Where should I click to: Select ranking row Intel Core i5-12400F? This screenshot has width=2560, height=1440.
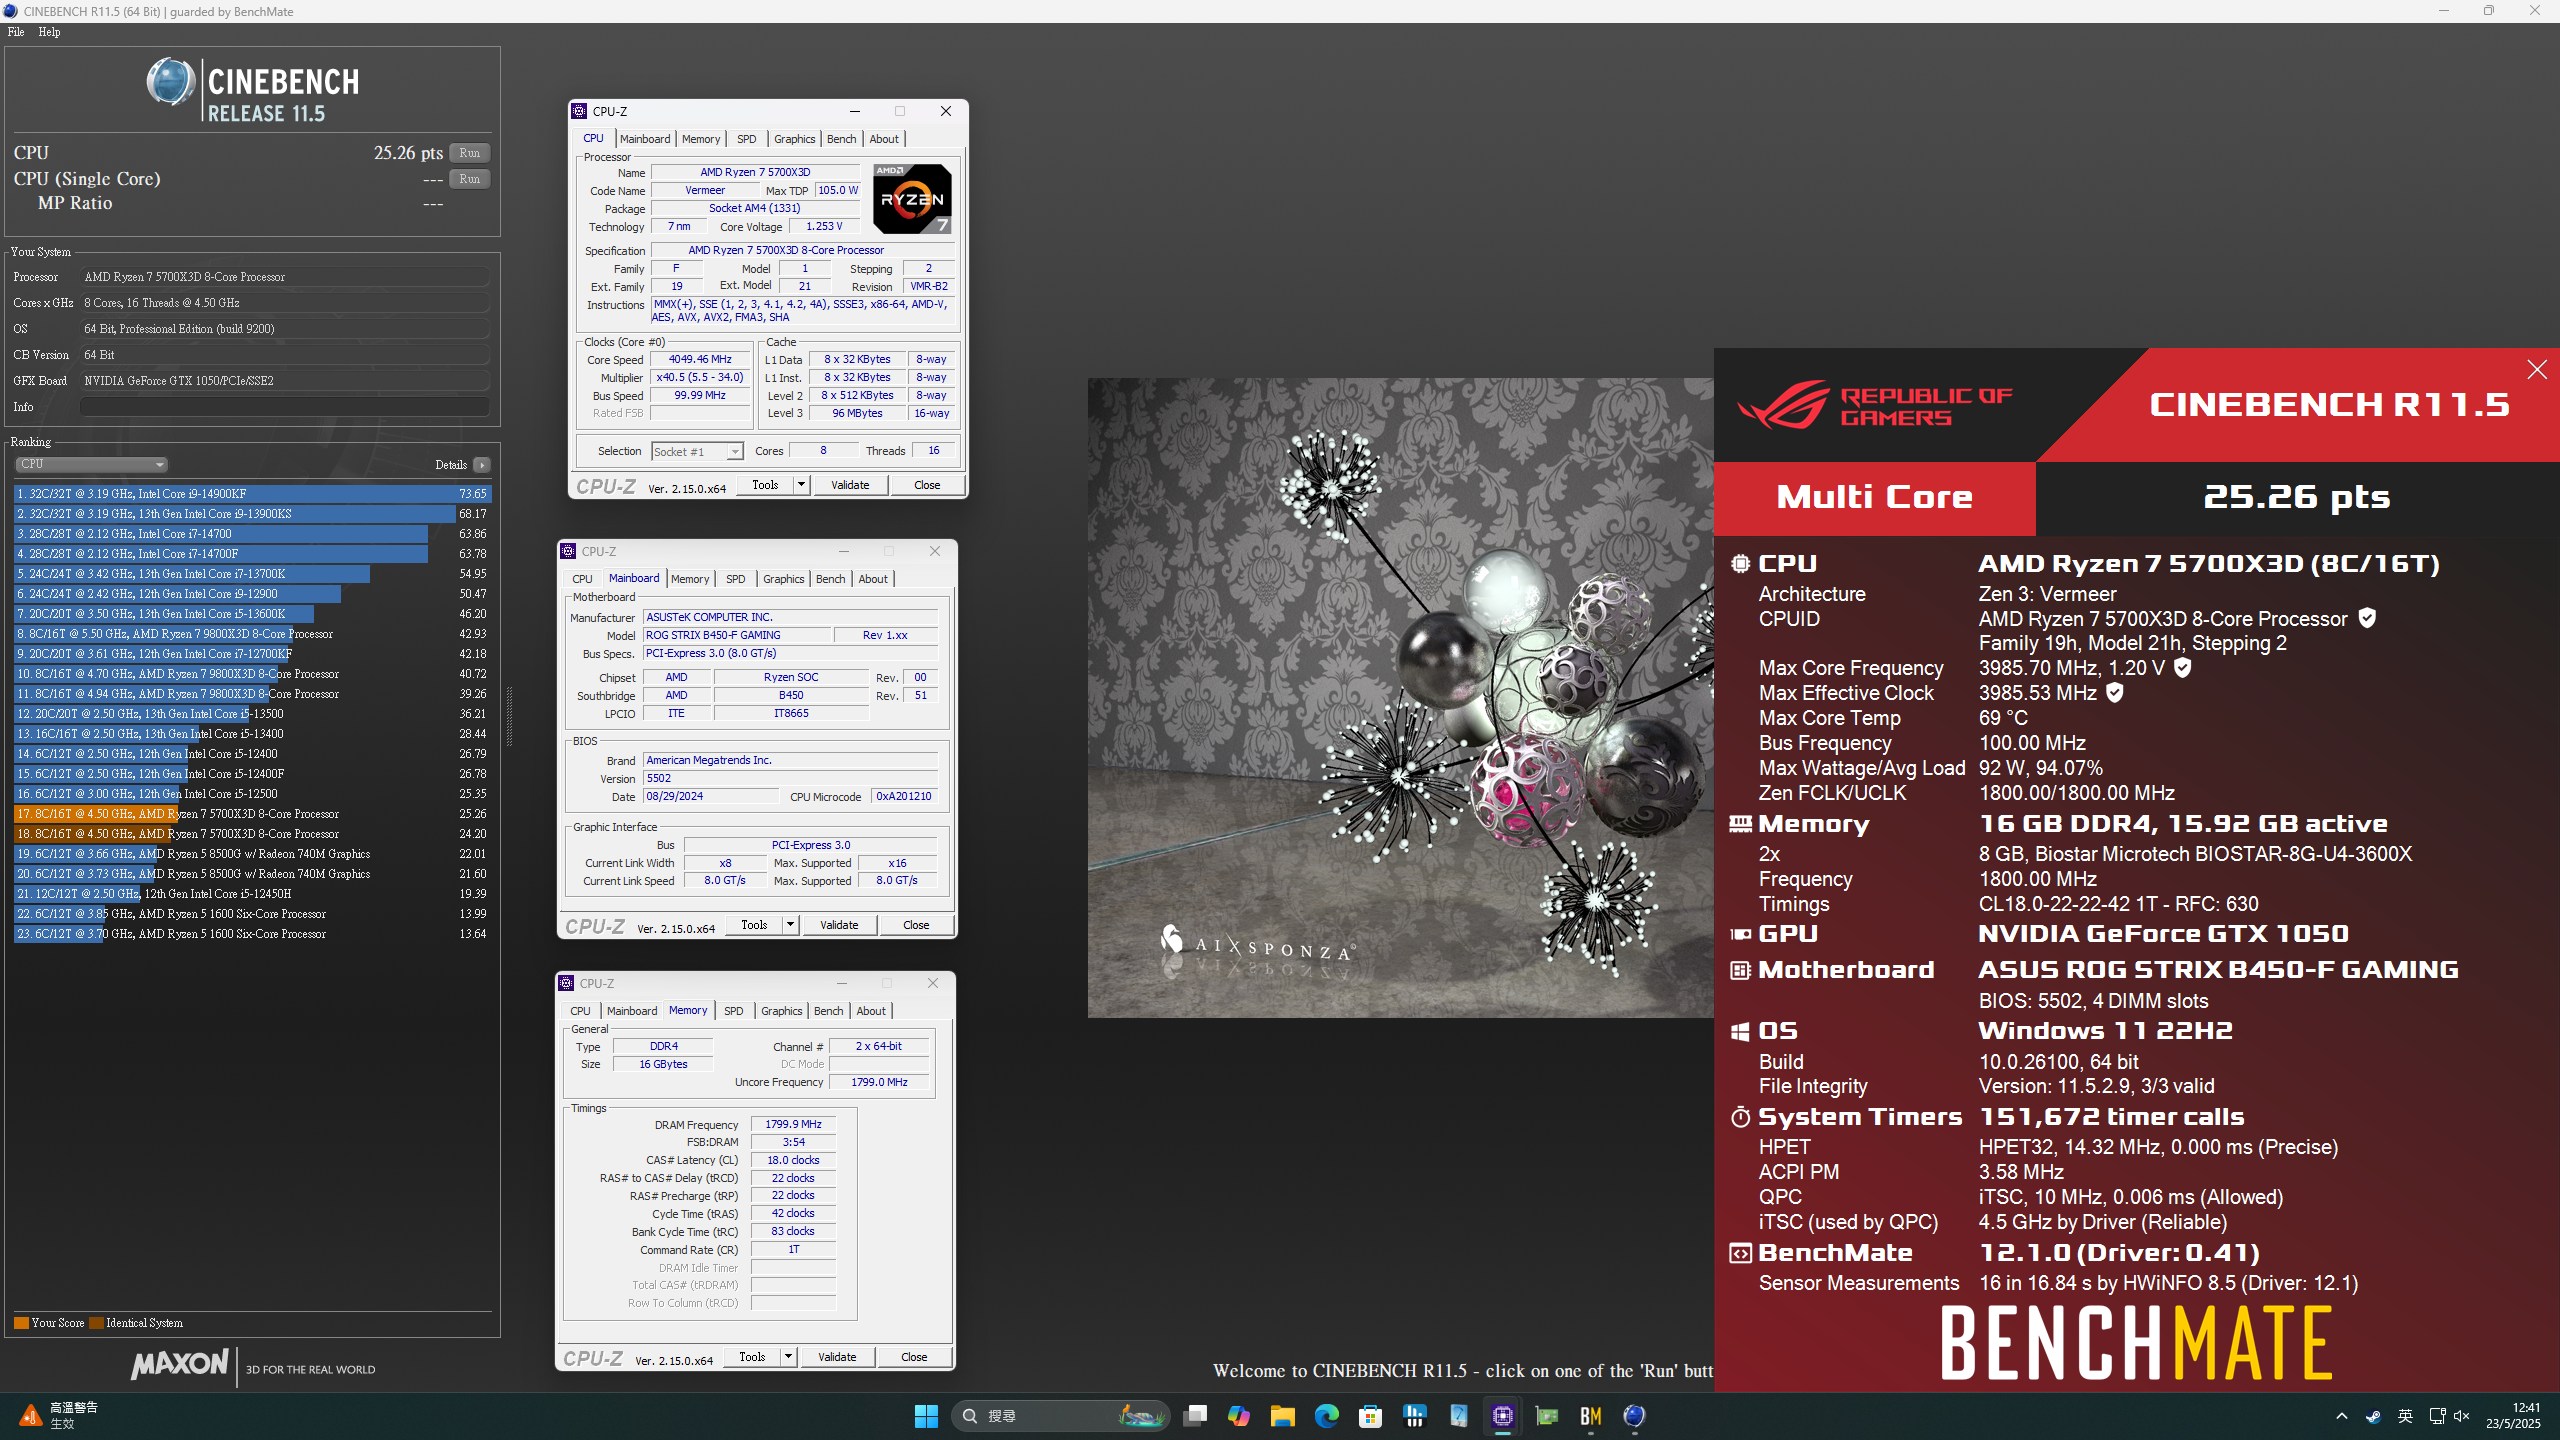click(x=252, y=774)
